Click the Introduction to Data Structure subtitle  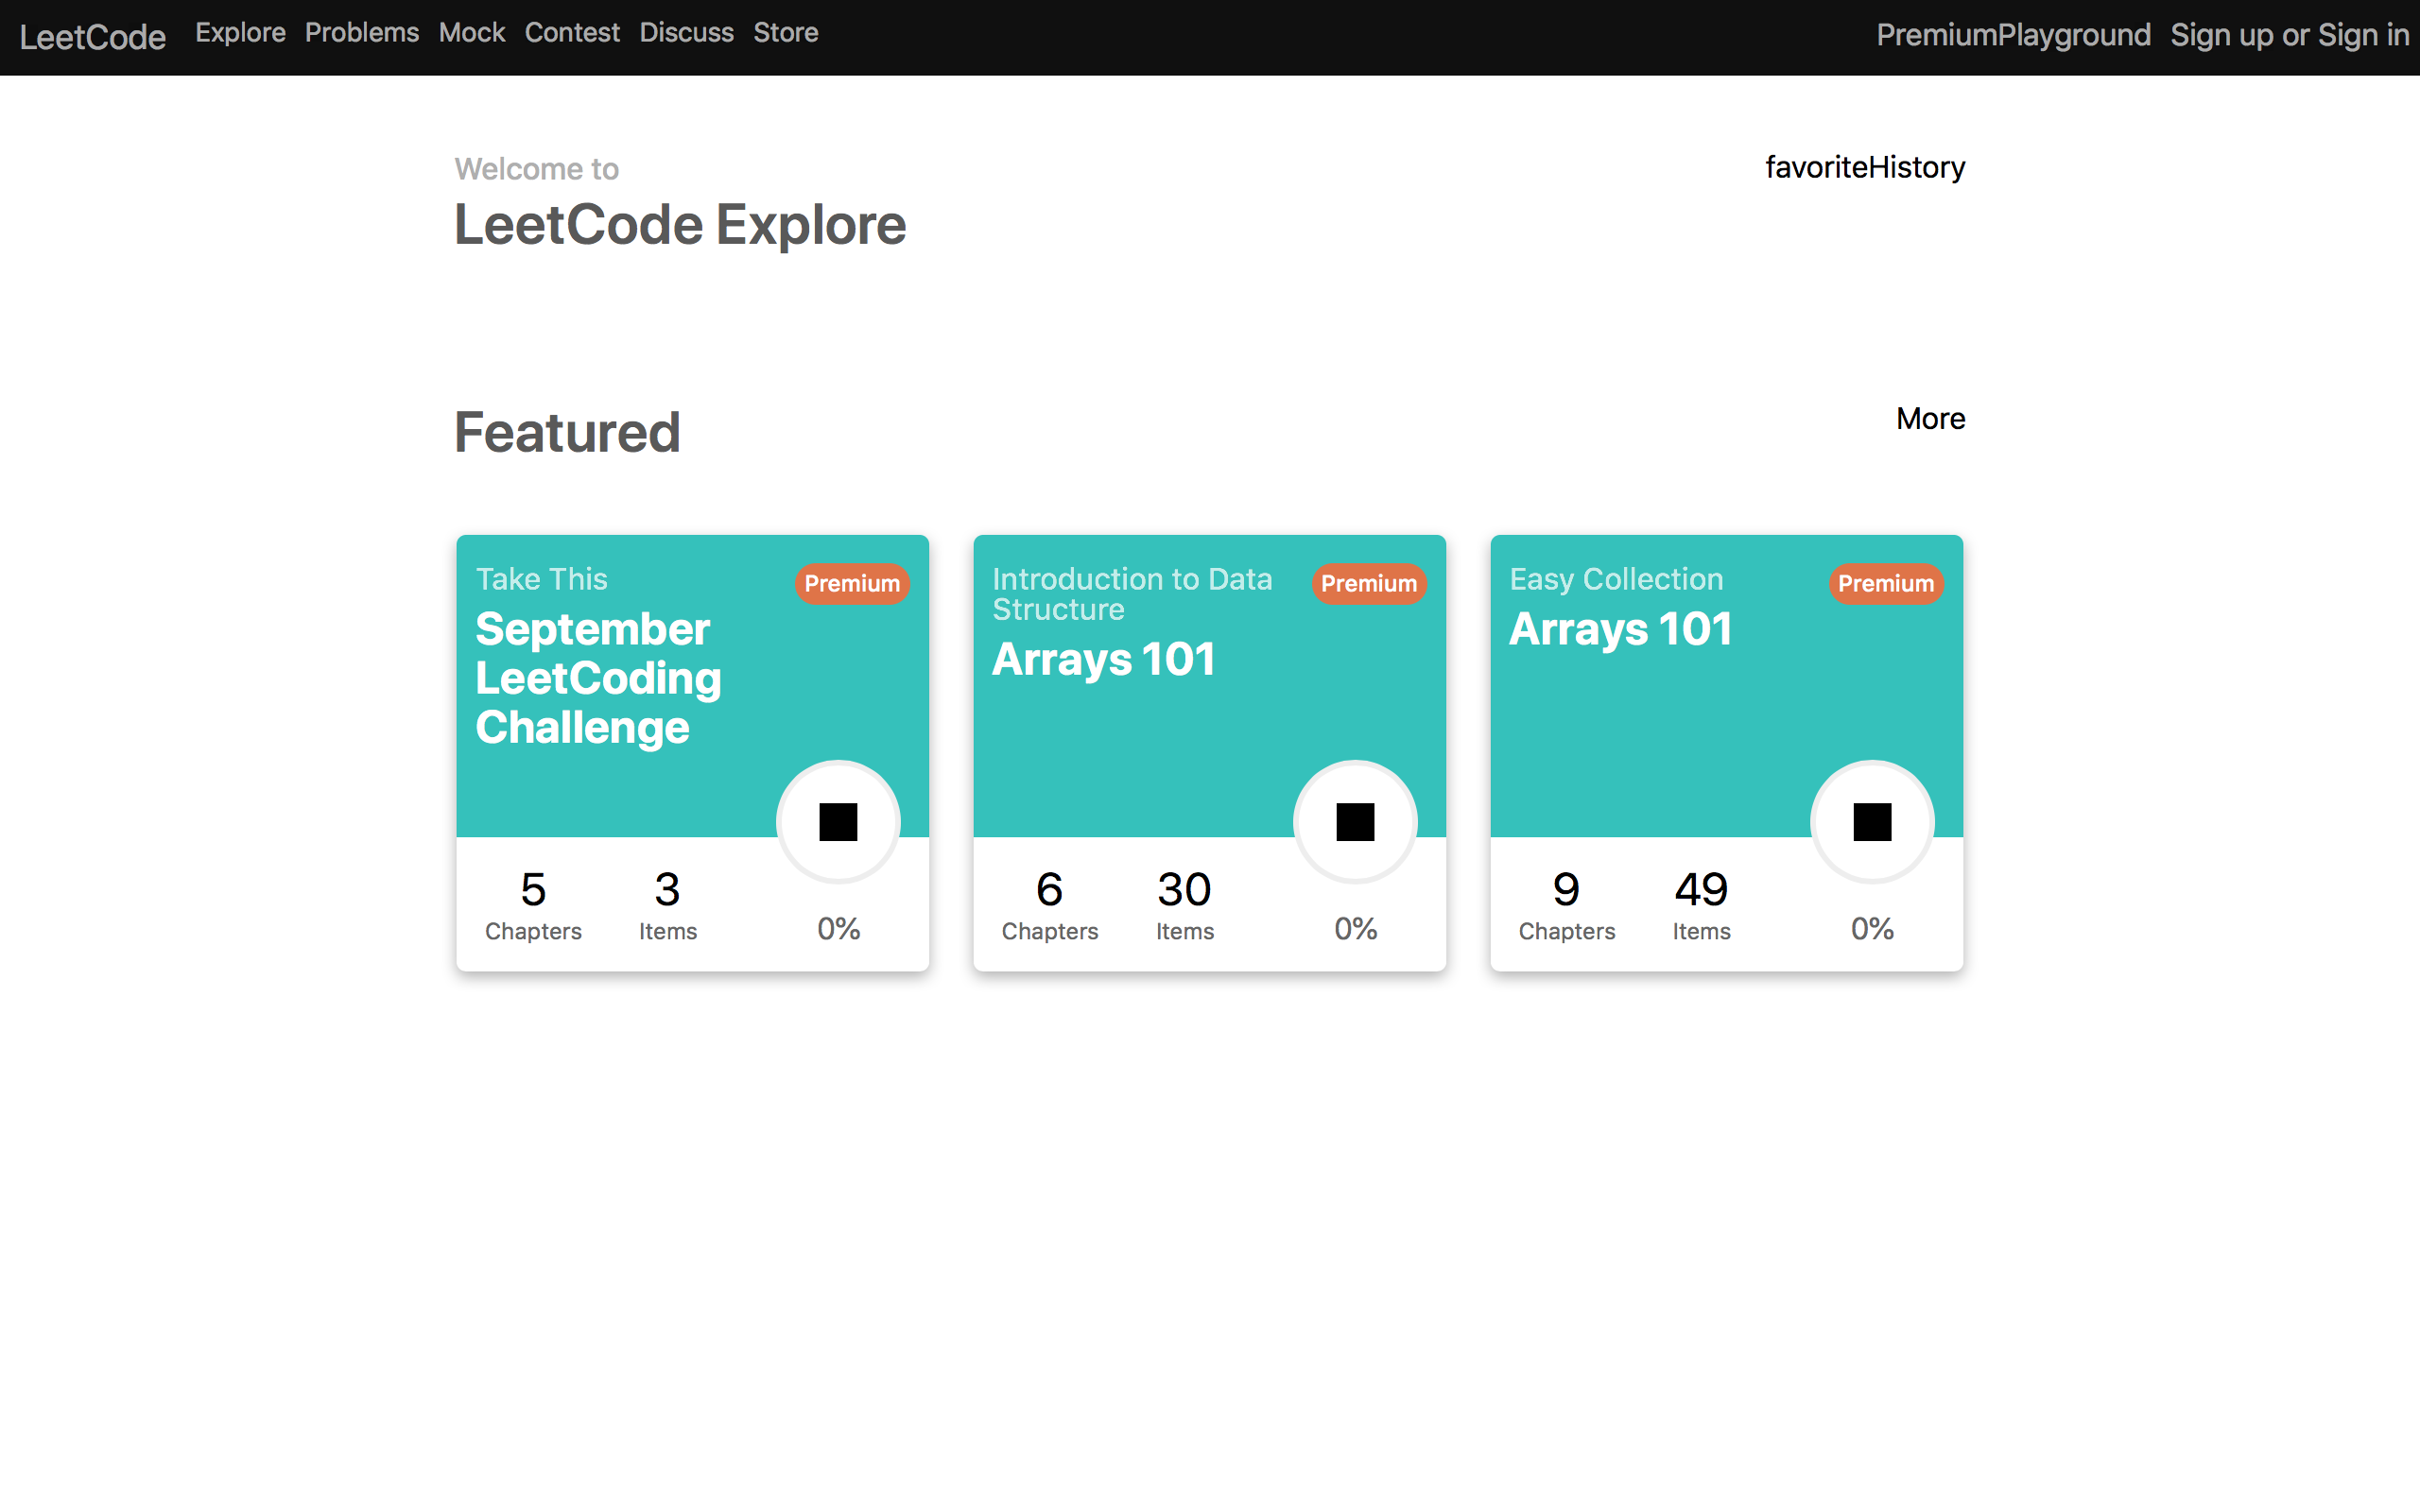[x=1132, y=594]
